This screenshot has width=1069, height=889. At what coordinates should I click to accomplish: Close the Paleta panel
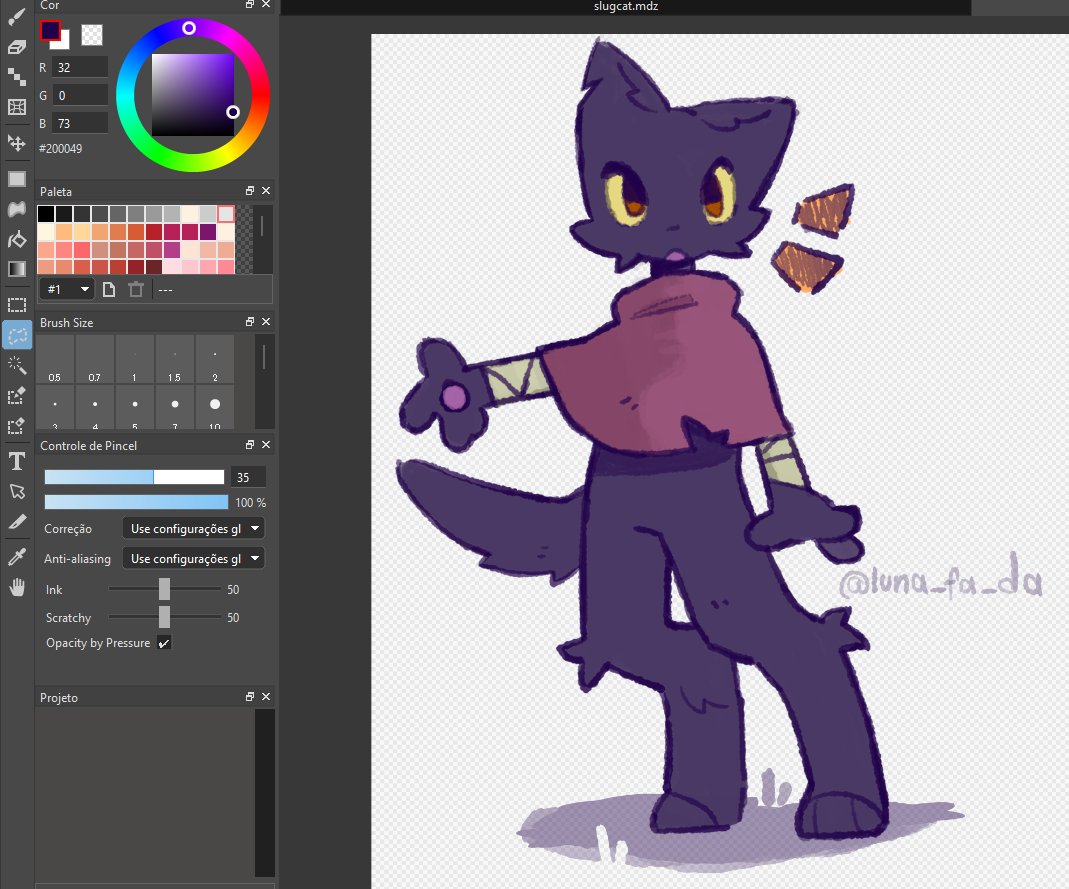pyautogui.click(x=266, y=191)
